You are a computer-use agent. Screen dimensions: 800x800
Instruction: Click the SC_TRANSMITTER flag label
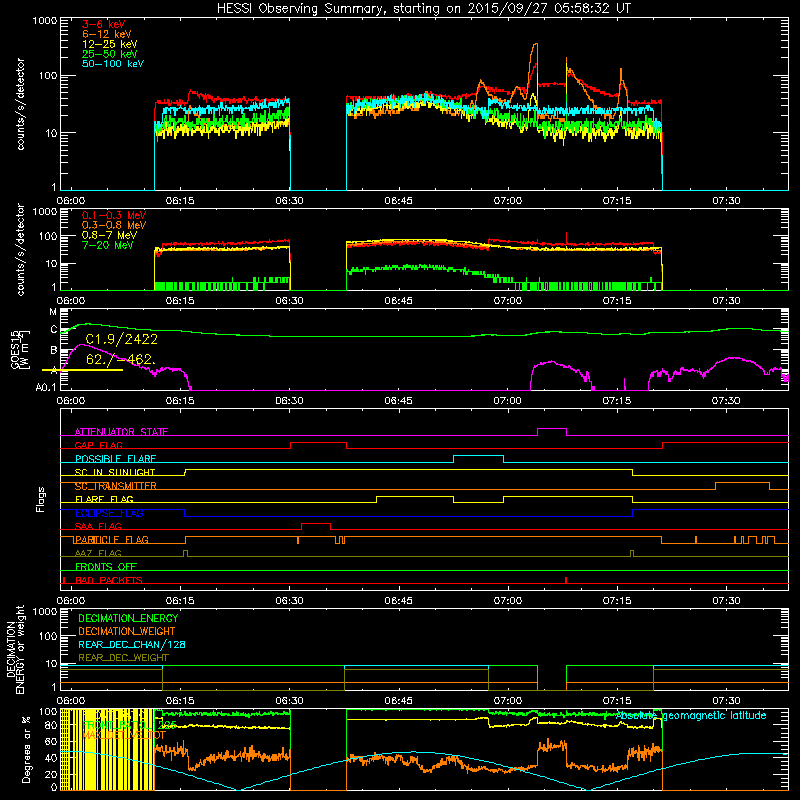(x=115, y=486)
